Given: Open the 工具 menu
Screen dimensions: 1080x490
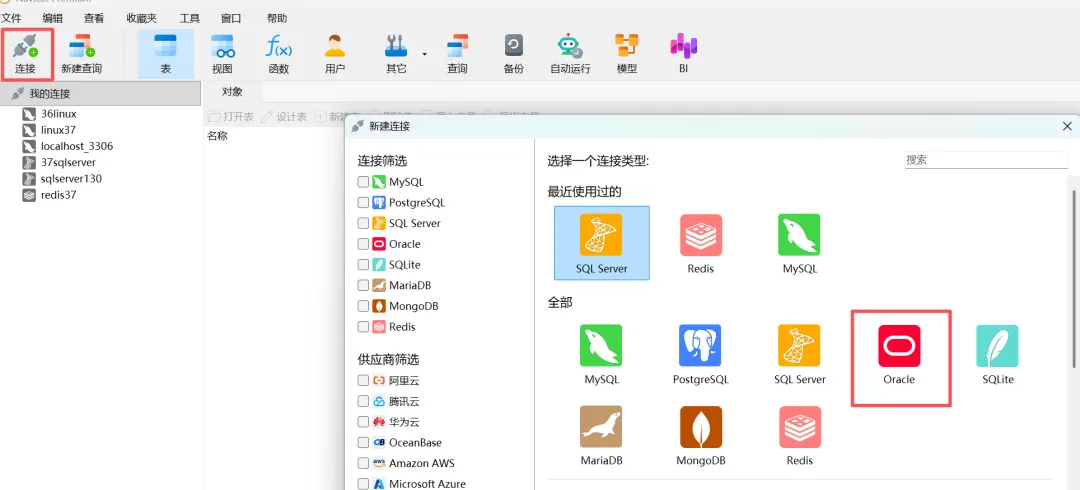Looking at the screenshot, I should point(190,19).
